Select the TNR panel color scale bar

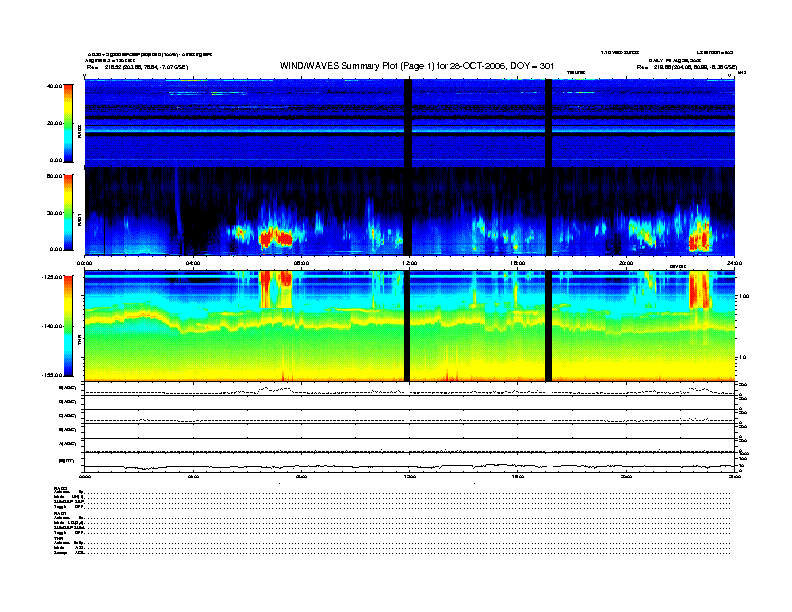pos(68,326)
